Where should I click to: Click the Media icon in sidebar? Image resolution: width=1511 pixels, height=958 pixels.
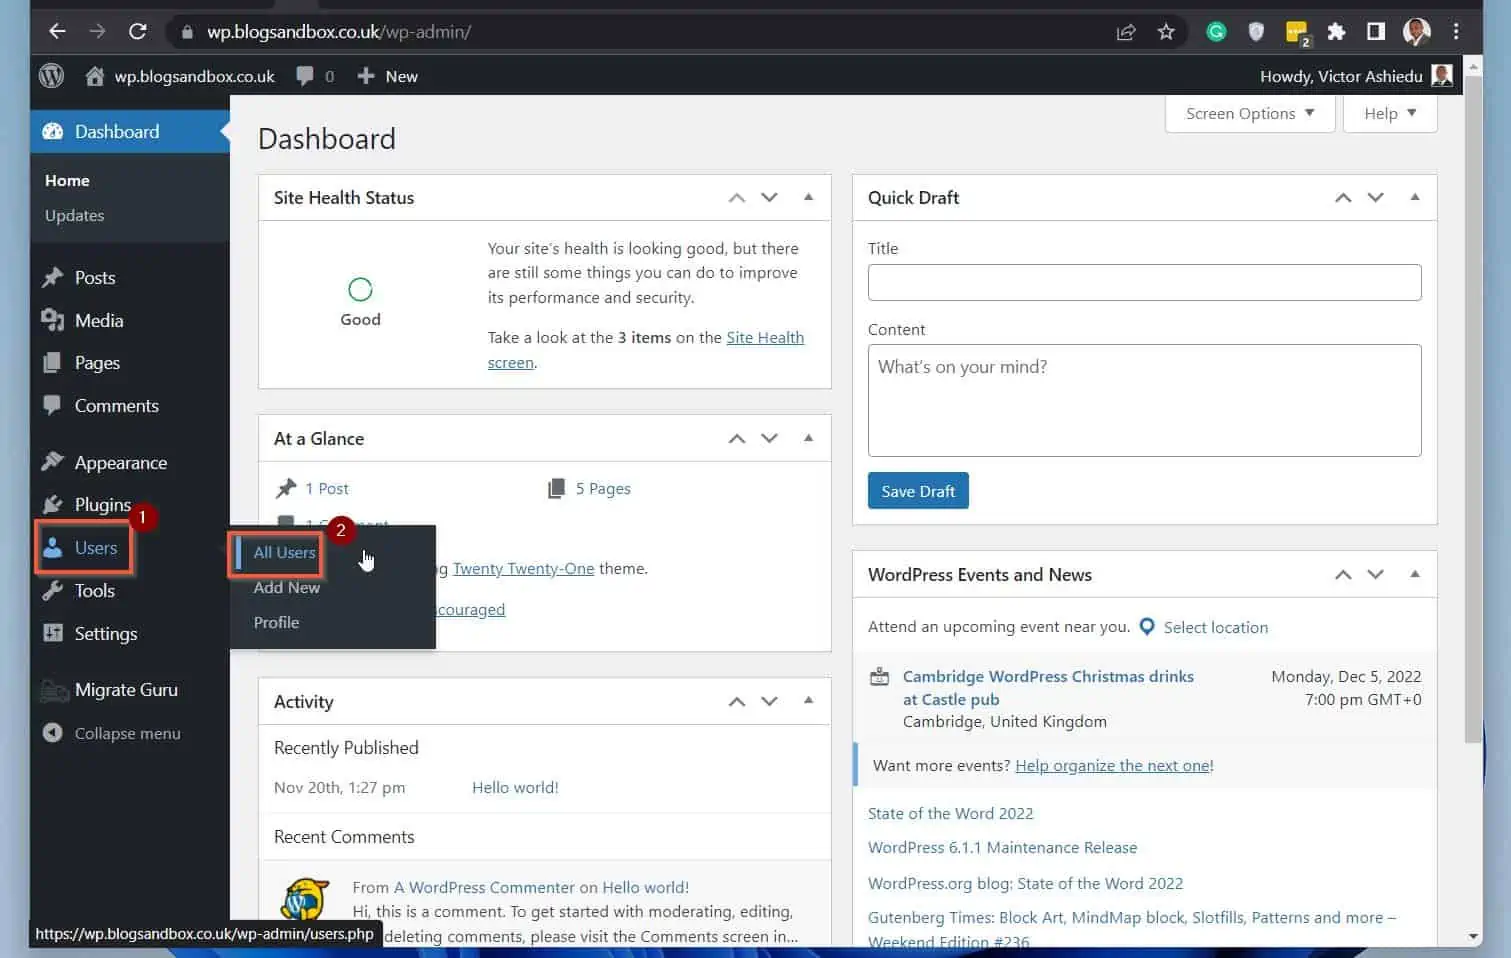click(x=52, y=320)
